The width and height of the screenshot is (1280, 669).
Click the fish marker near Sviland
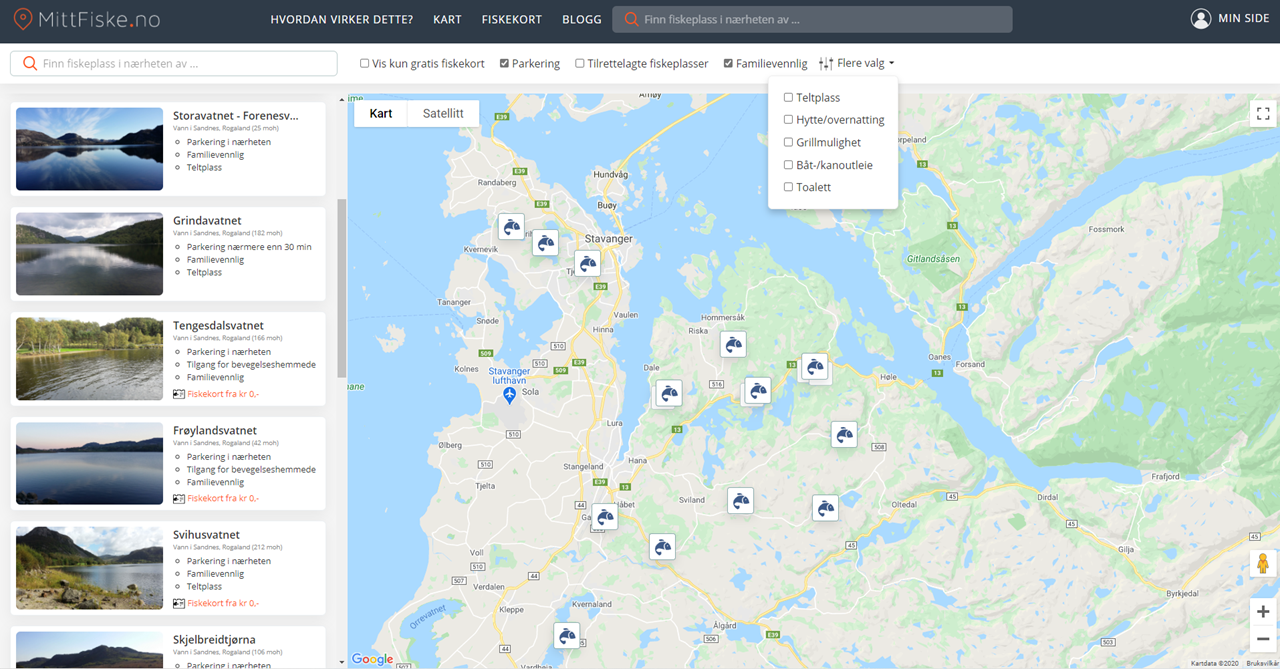(740, 501)
